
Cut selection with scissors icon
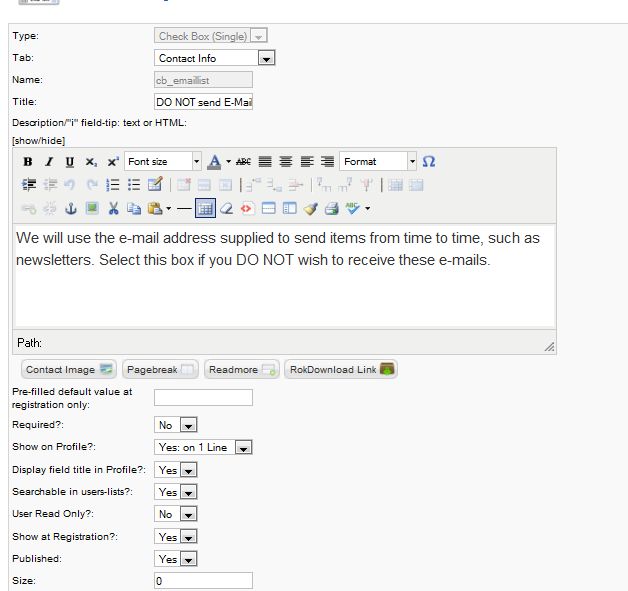pyautogui.click(x=113, y=209)
